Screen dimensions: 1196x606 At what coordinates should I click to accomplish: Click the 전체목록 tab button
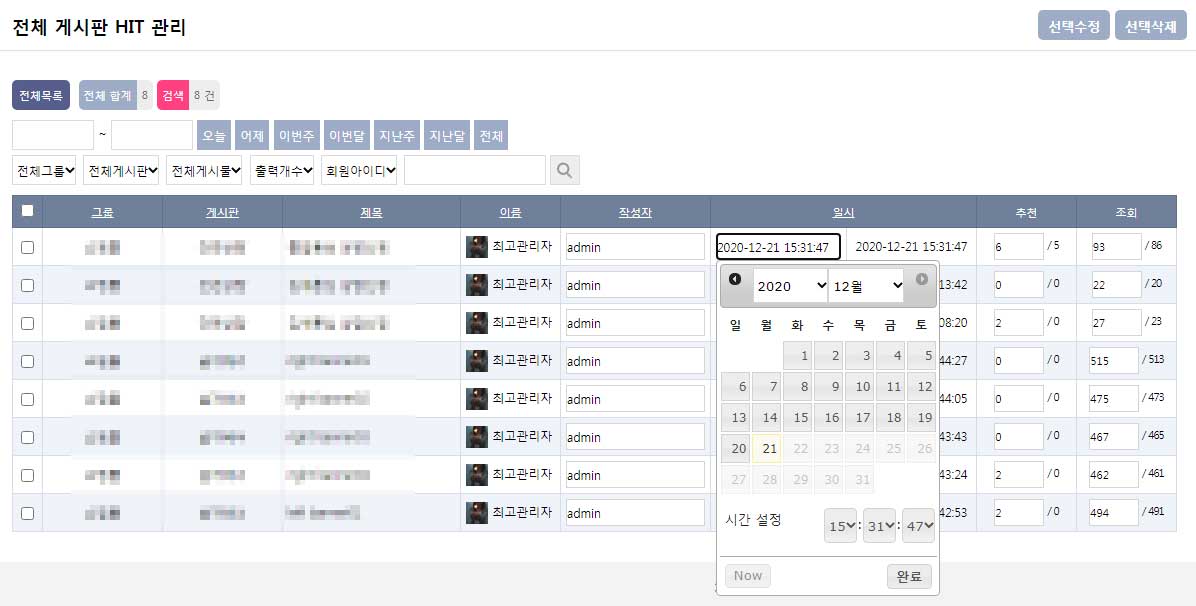pos(41,96)
